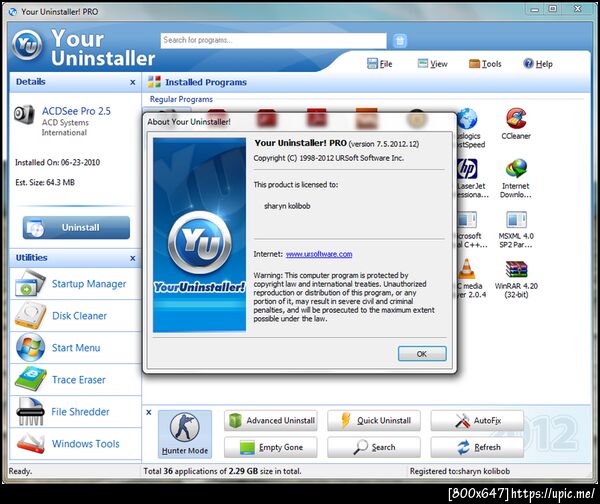
Task: Click 'Est. Size: 64.3 MB' text
Action: [45, 182]
